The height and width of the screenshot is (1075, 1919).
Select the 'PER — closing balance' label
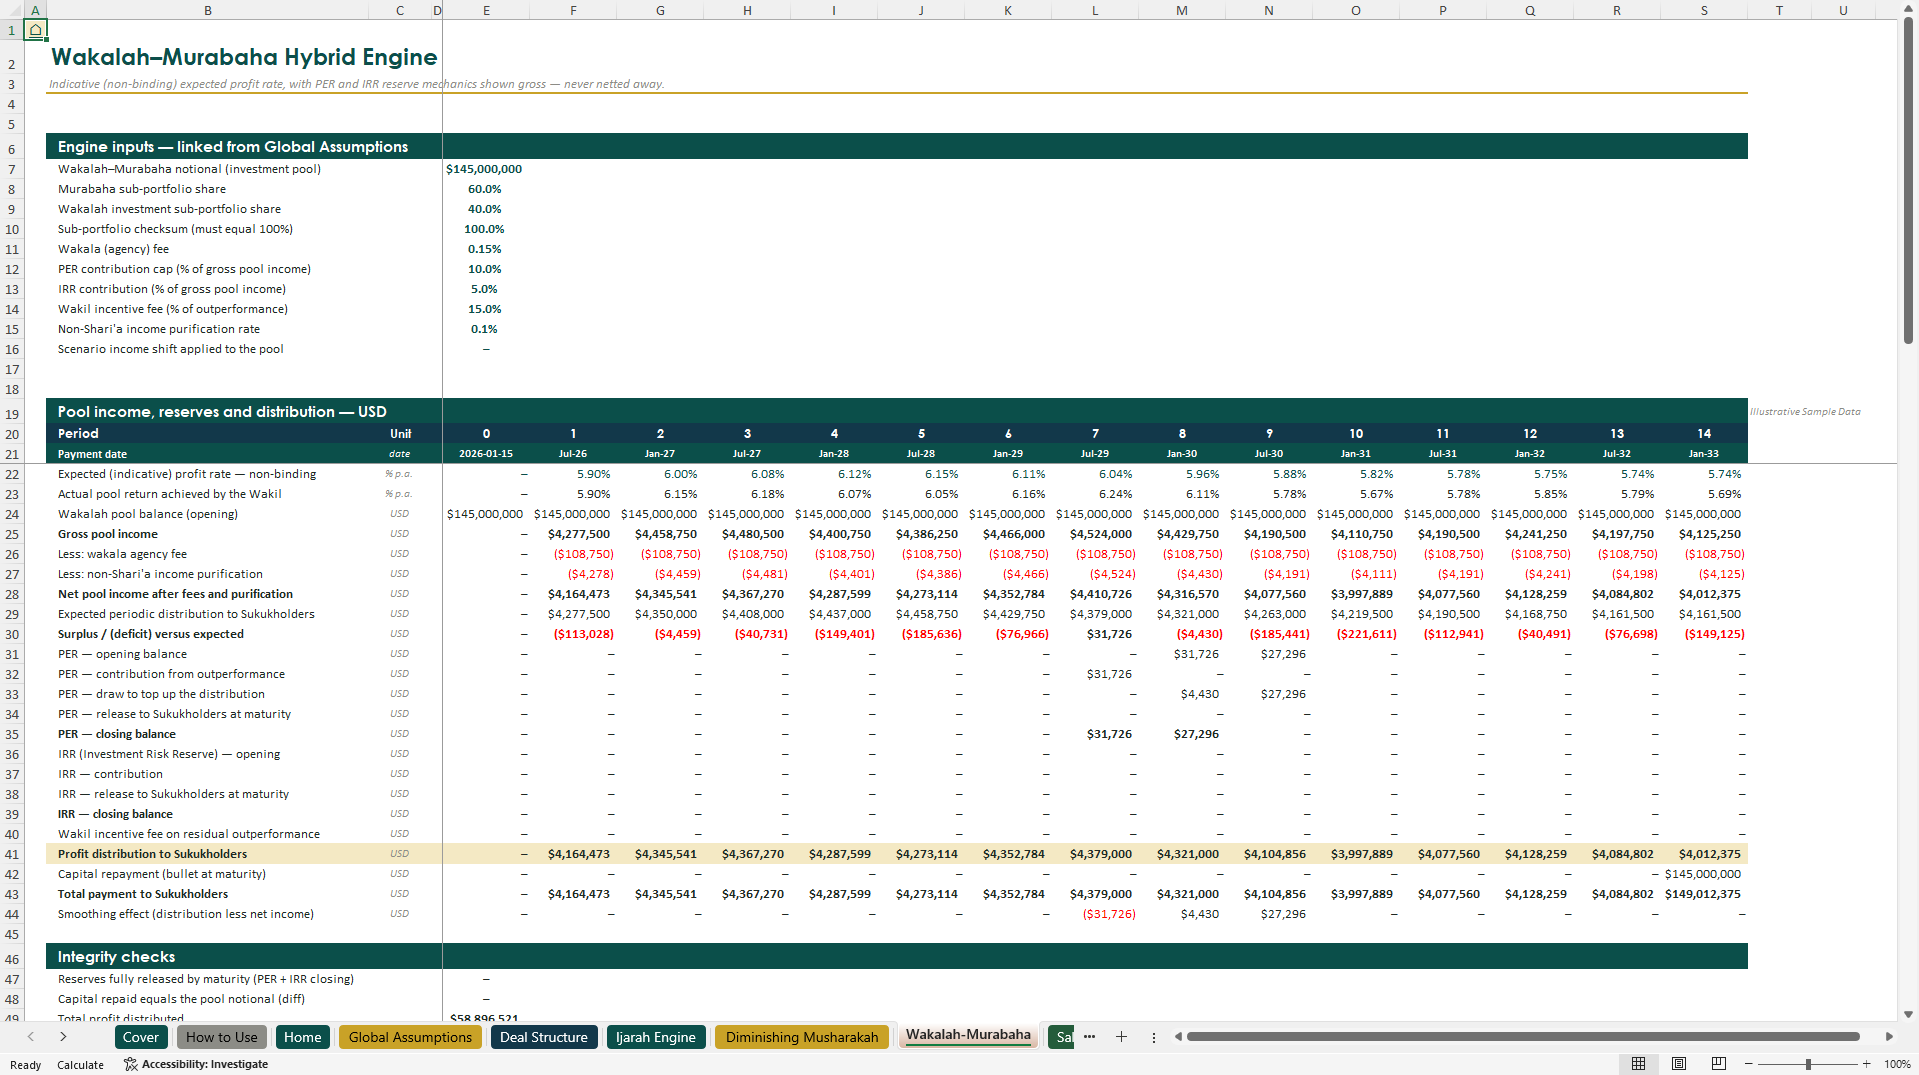click(117, 734)
